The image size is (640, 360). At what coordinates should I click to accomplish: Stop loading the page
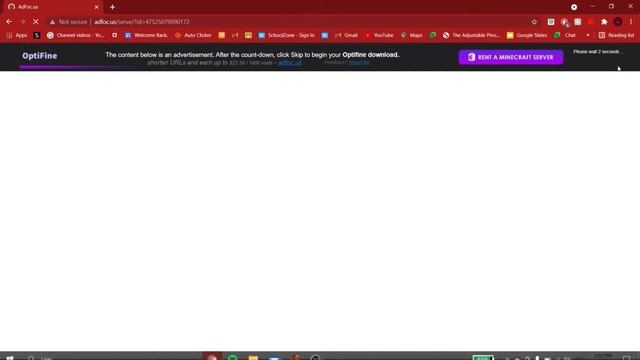point(36,22)
